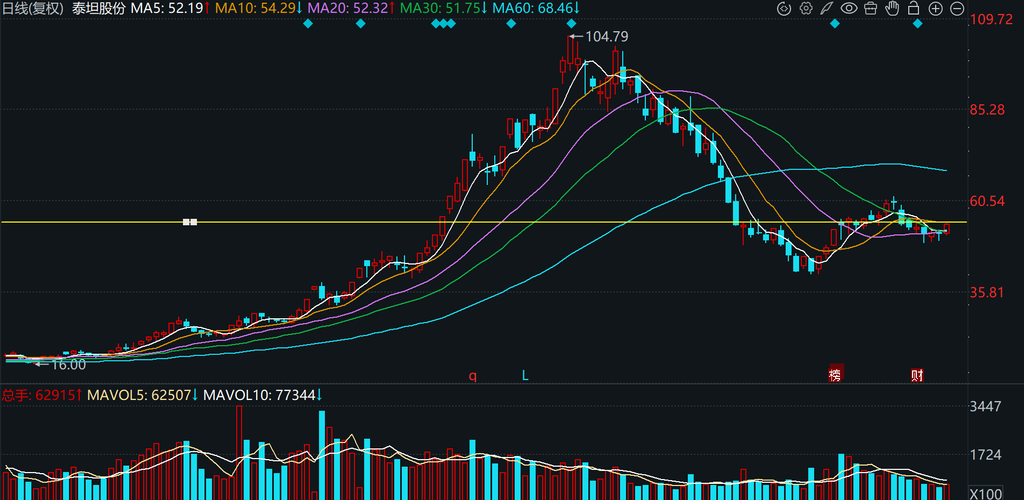Zoom out with the minus icon
The height and width of the screenshot is (500, 1024).
957,8
